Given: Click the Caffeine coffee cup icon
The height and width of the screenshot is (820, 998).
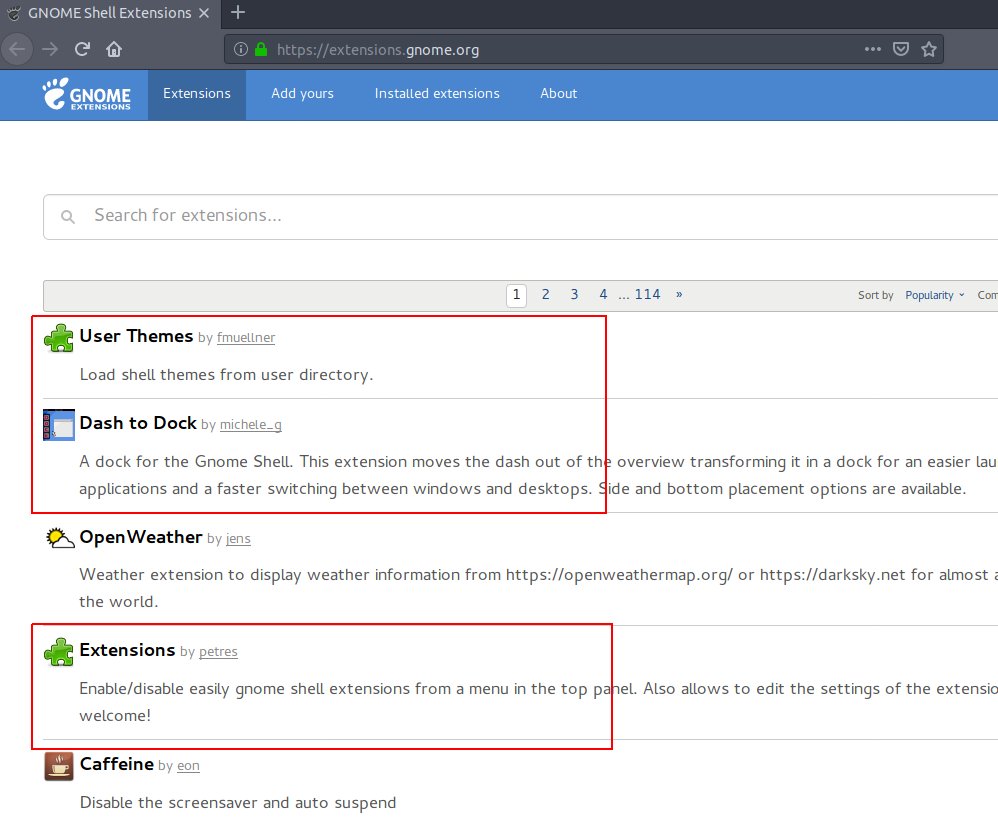Looking at the screenshot, I should [59, 766].
